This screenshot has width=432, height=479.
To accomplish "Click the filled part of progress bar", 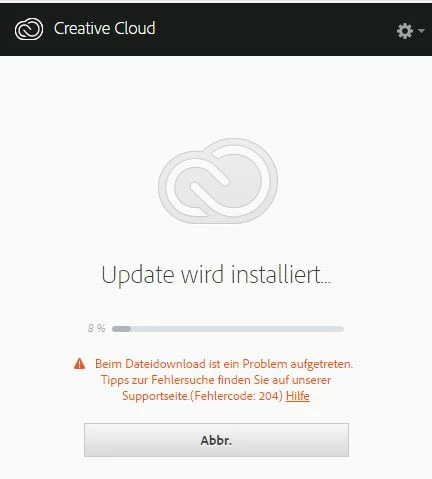I will coord(121,329).
